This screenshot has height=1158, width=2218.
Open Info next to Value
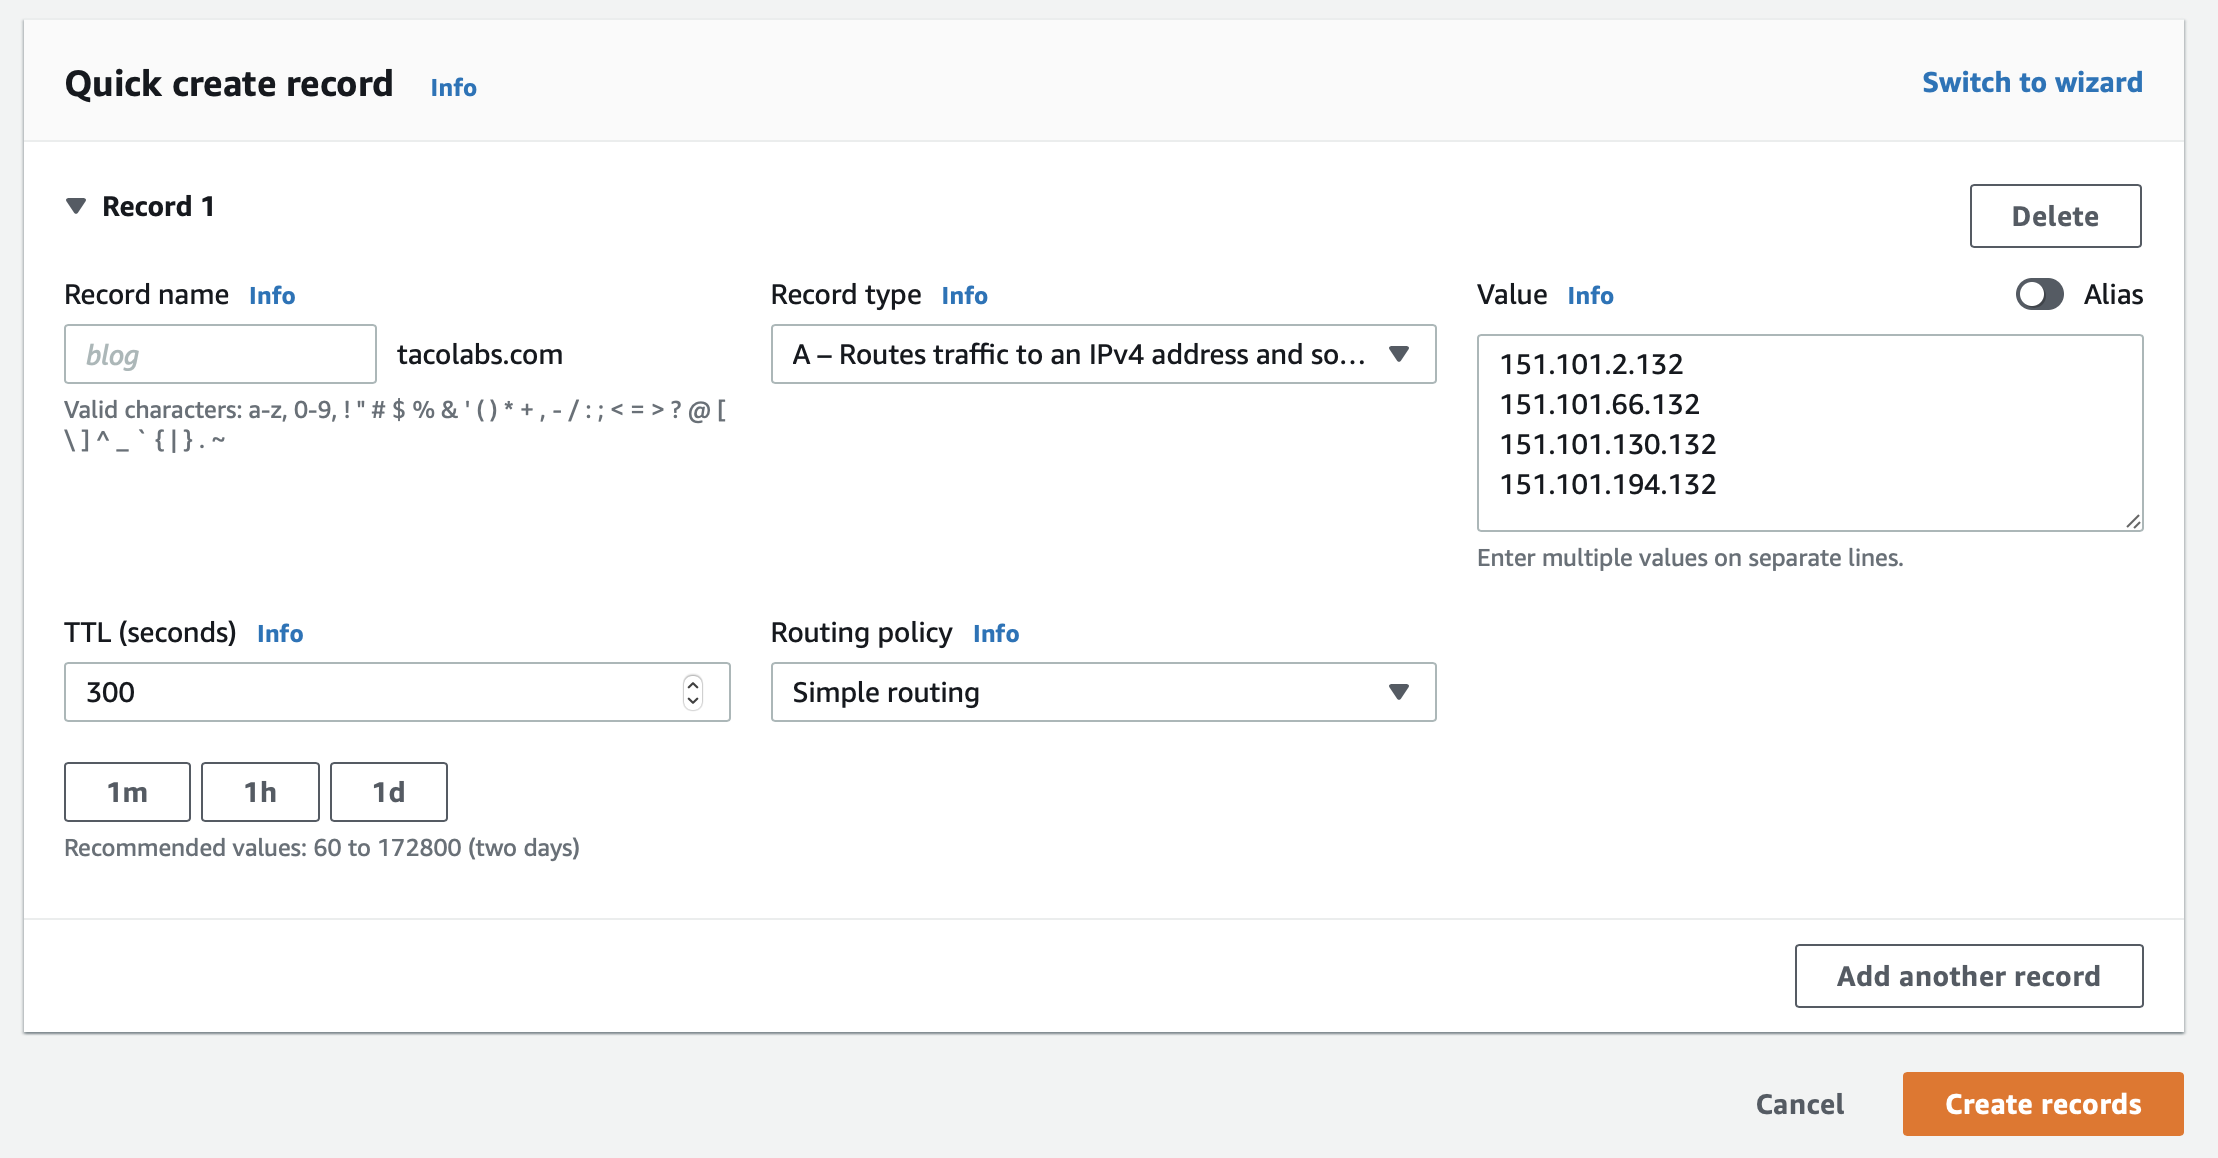coord(1590,295)
